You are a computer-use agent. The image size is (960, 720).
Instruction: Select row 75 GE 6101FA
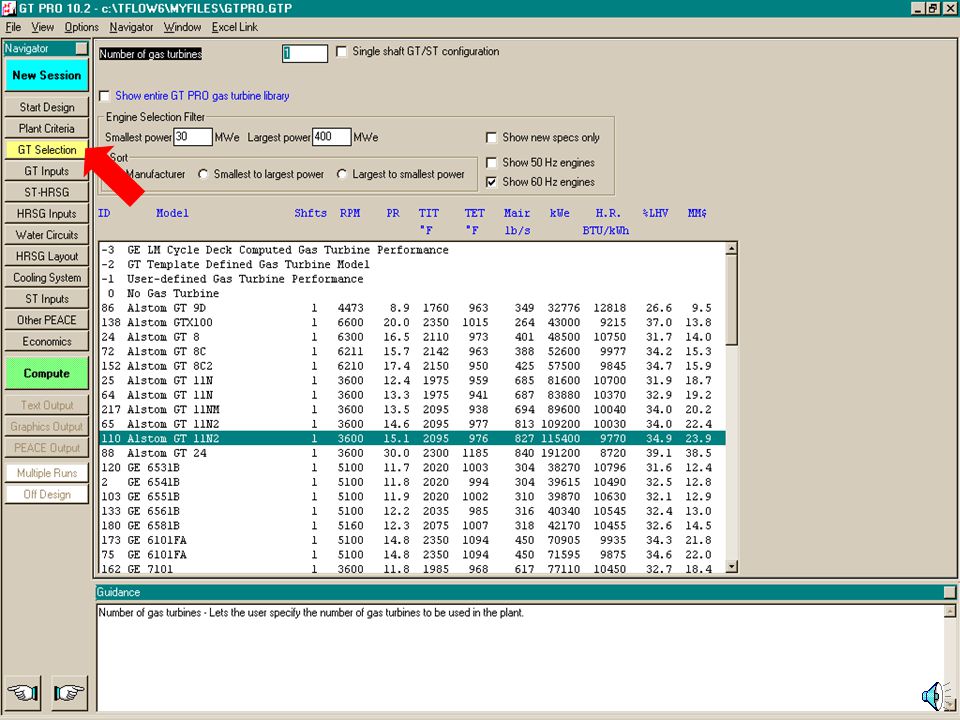point(412,555)
